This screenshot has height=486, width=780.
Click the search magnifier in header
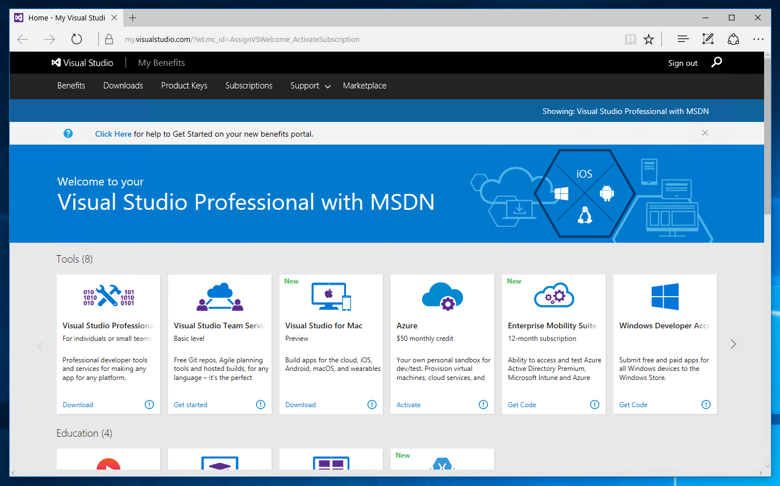(x=716, y=63)
